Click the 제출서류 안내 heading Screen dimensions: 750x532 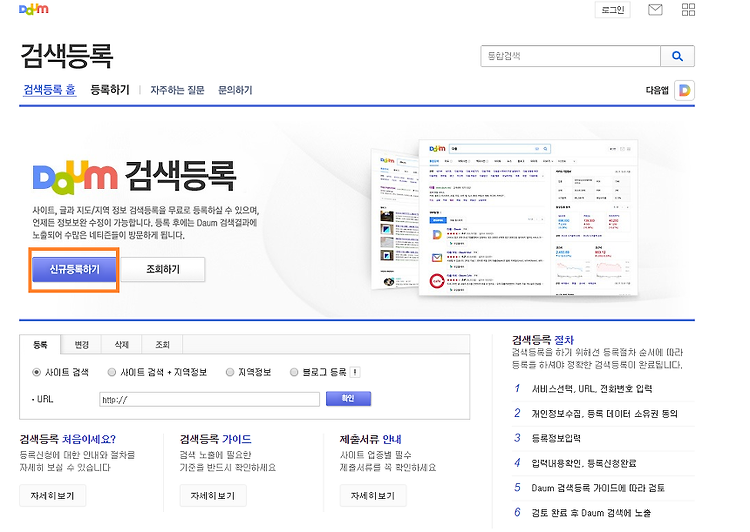click(x=371, y=439)
